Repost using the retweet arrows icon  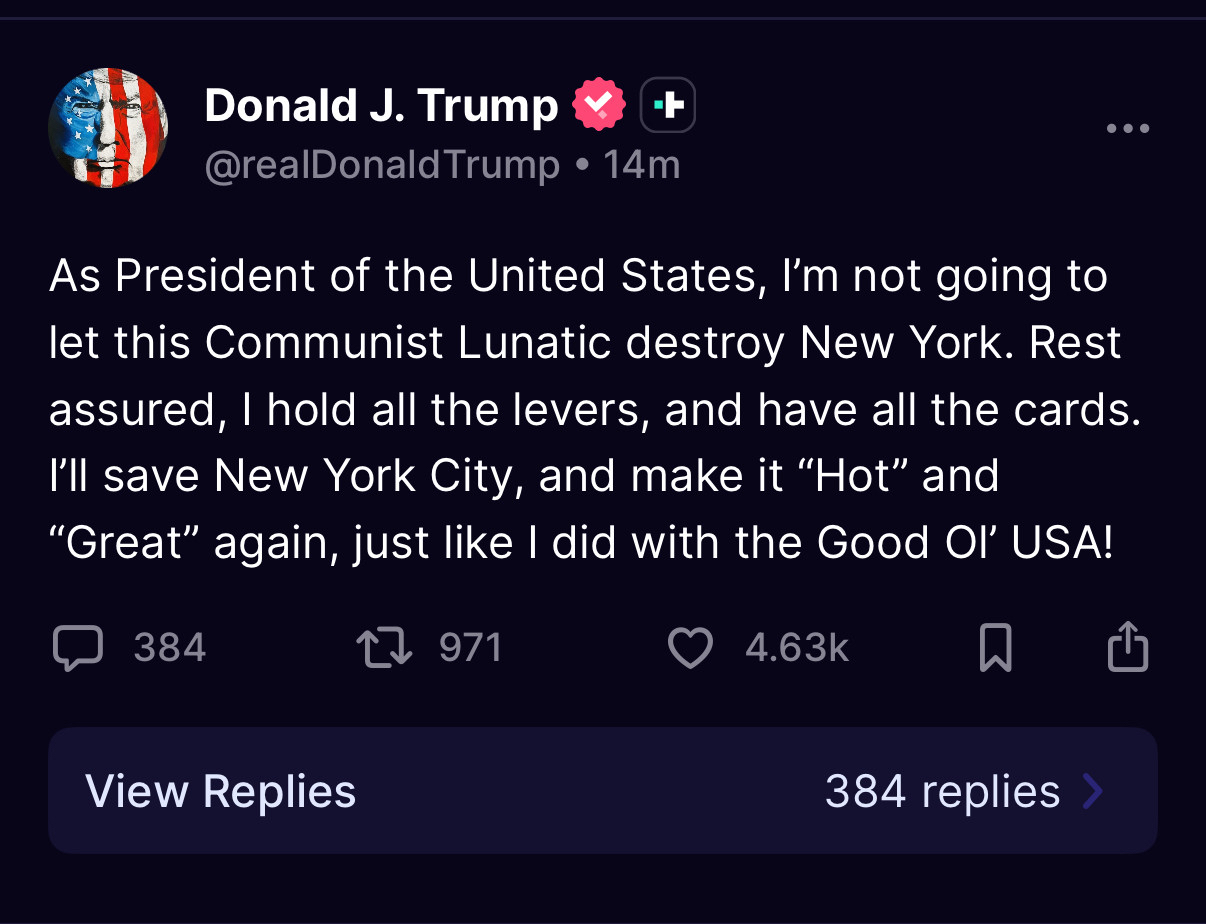point(385,648)
